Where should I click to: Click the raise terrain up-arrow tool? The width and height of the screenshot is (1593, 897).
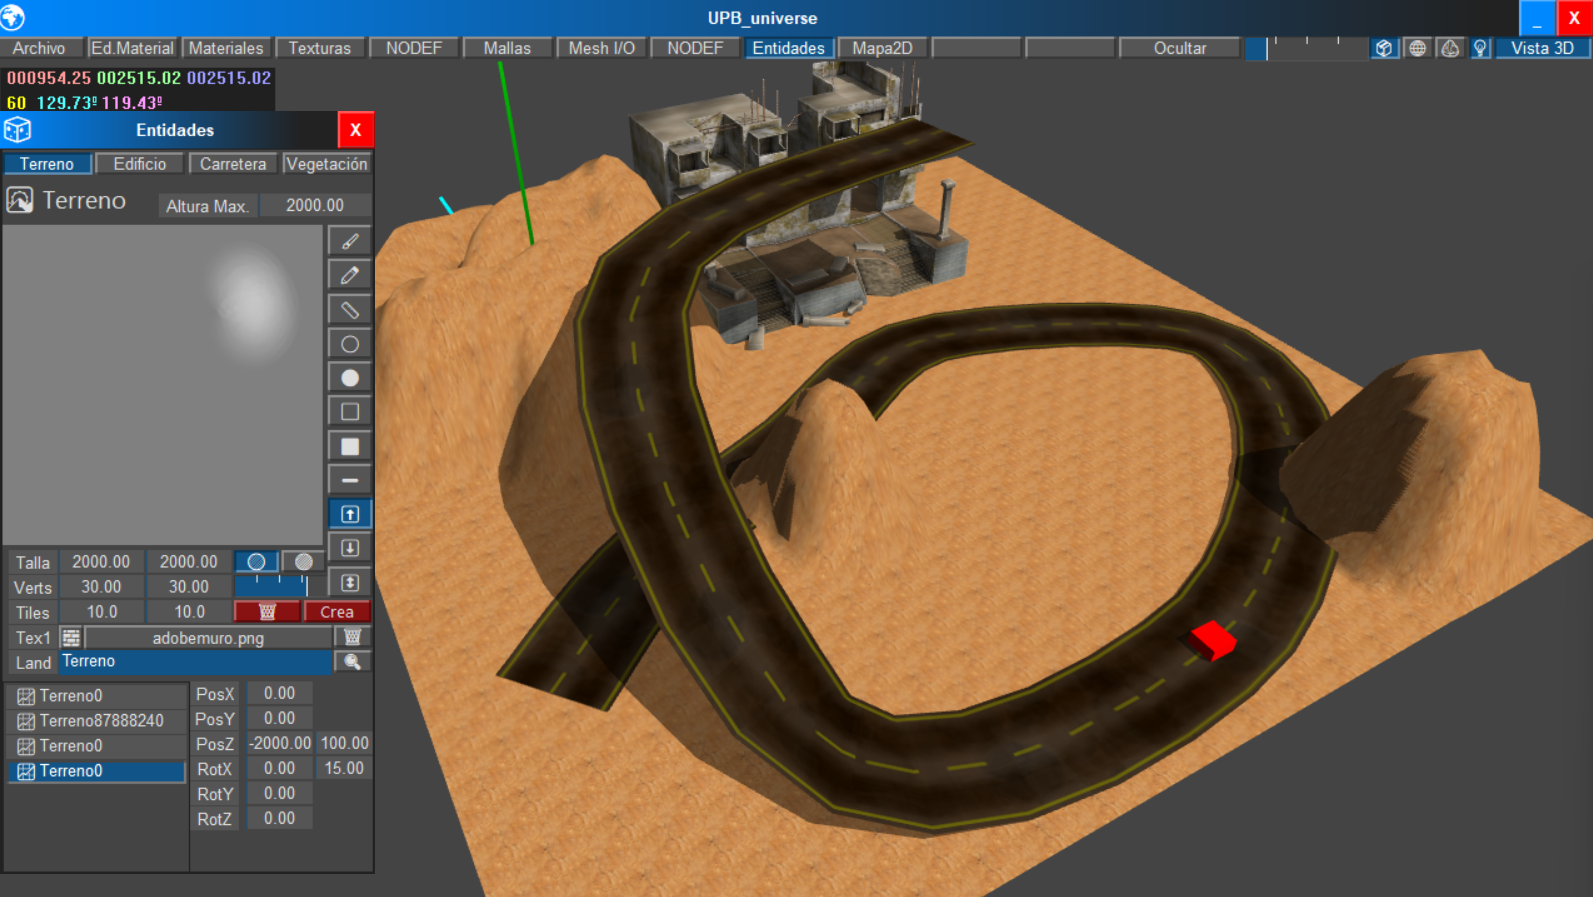tap(350, 514)
